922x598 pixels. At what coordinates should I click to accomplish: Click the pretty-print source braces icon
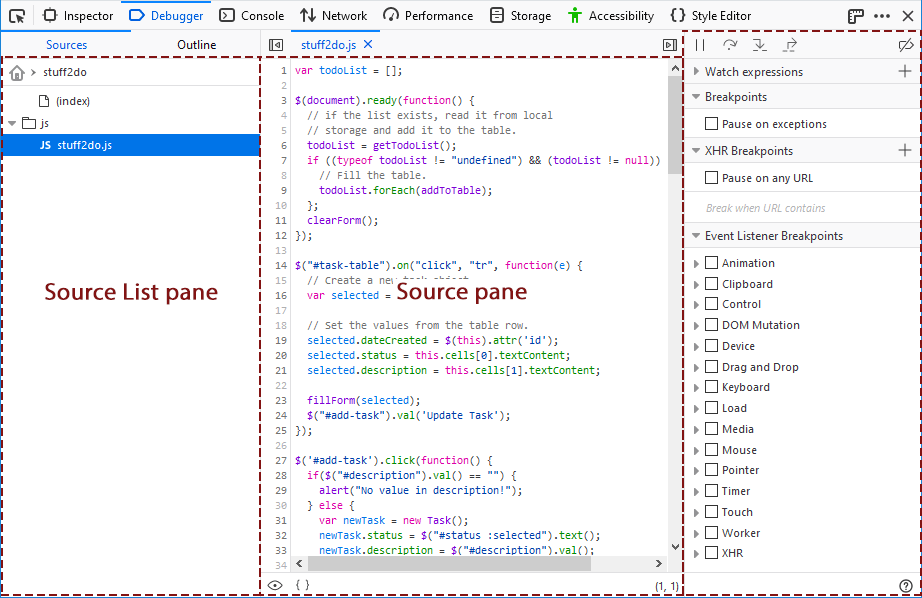(302, 585)
